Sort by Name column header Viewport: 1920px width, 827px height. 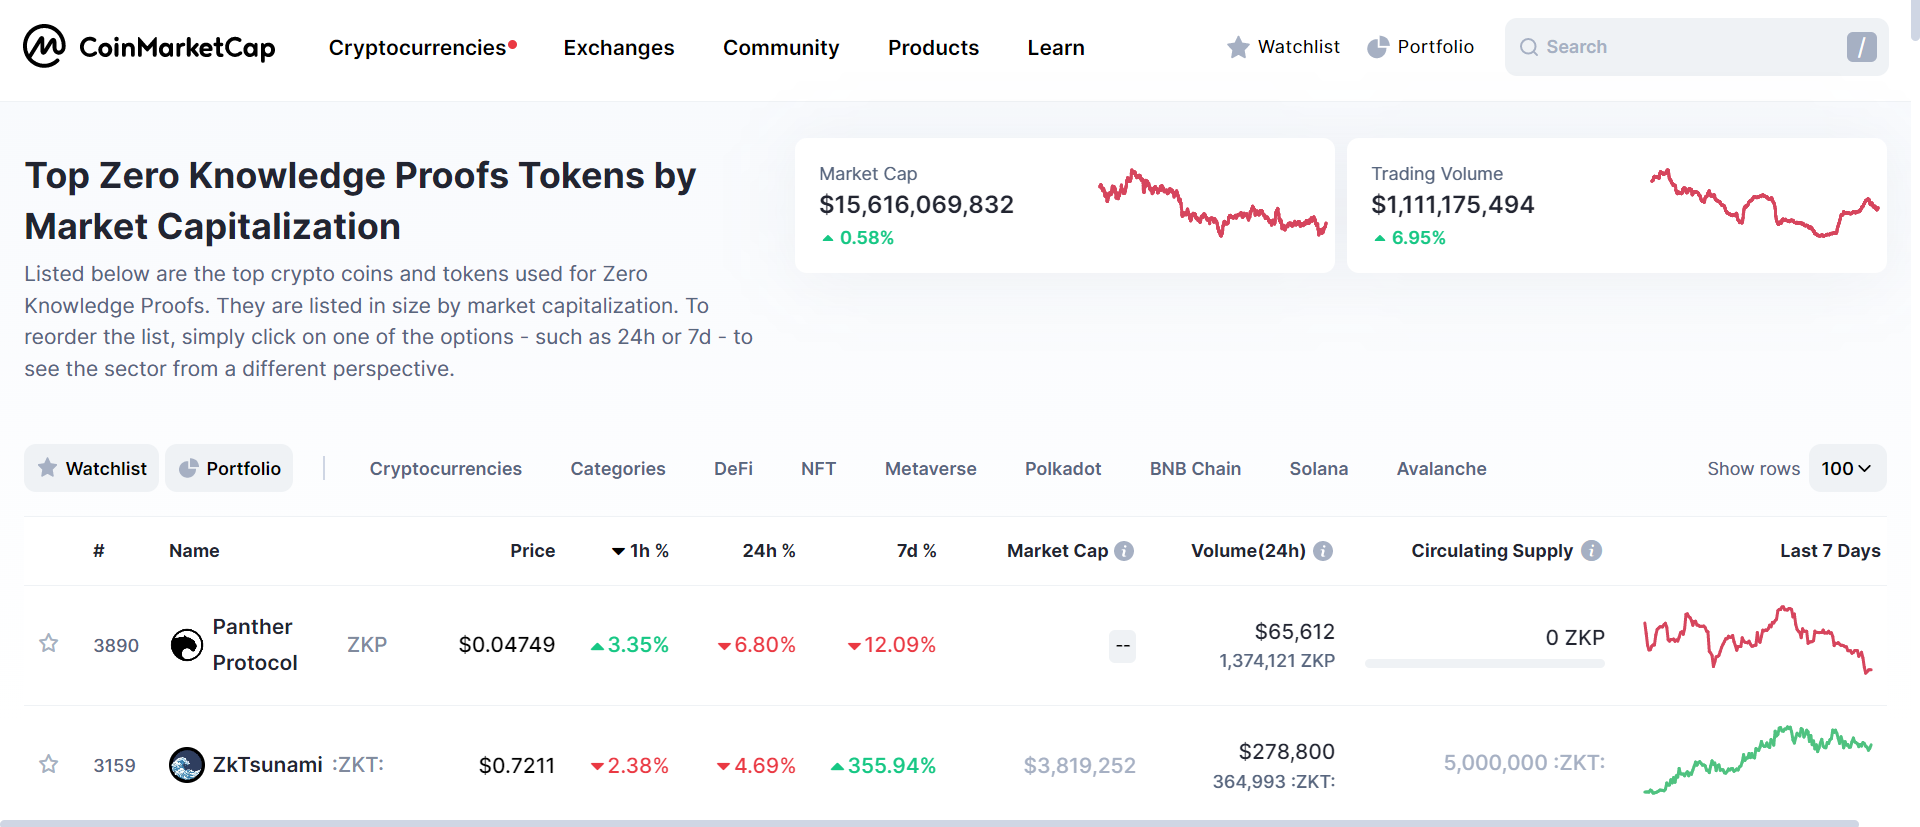194,551
